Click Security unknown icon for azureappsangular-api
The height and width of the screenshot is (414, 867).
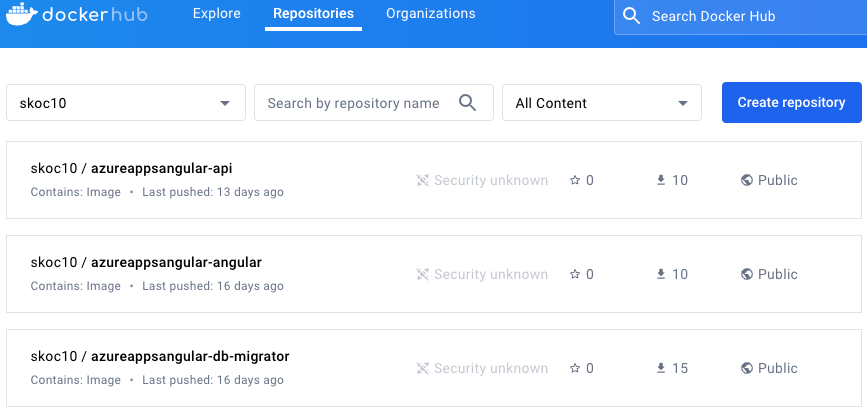tap(423, 181)
